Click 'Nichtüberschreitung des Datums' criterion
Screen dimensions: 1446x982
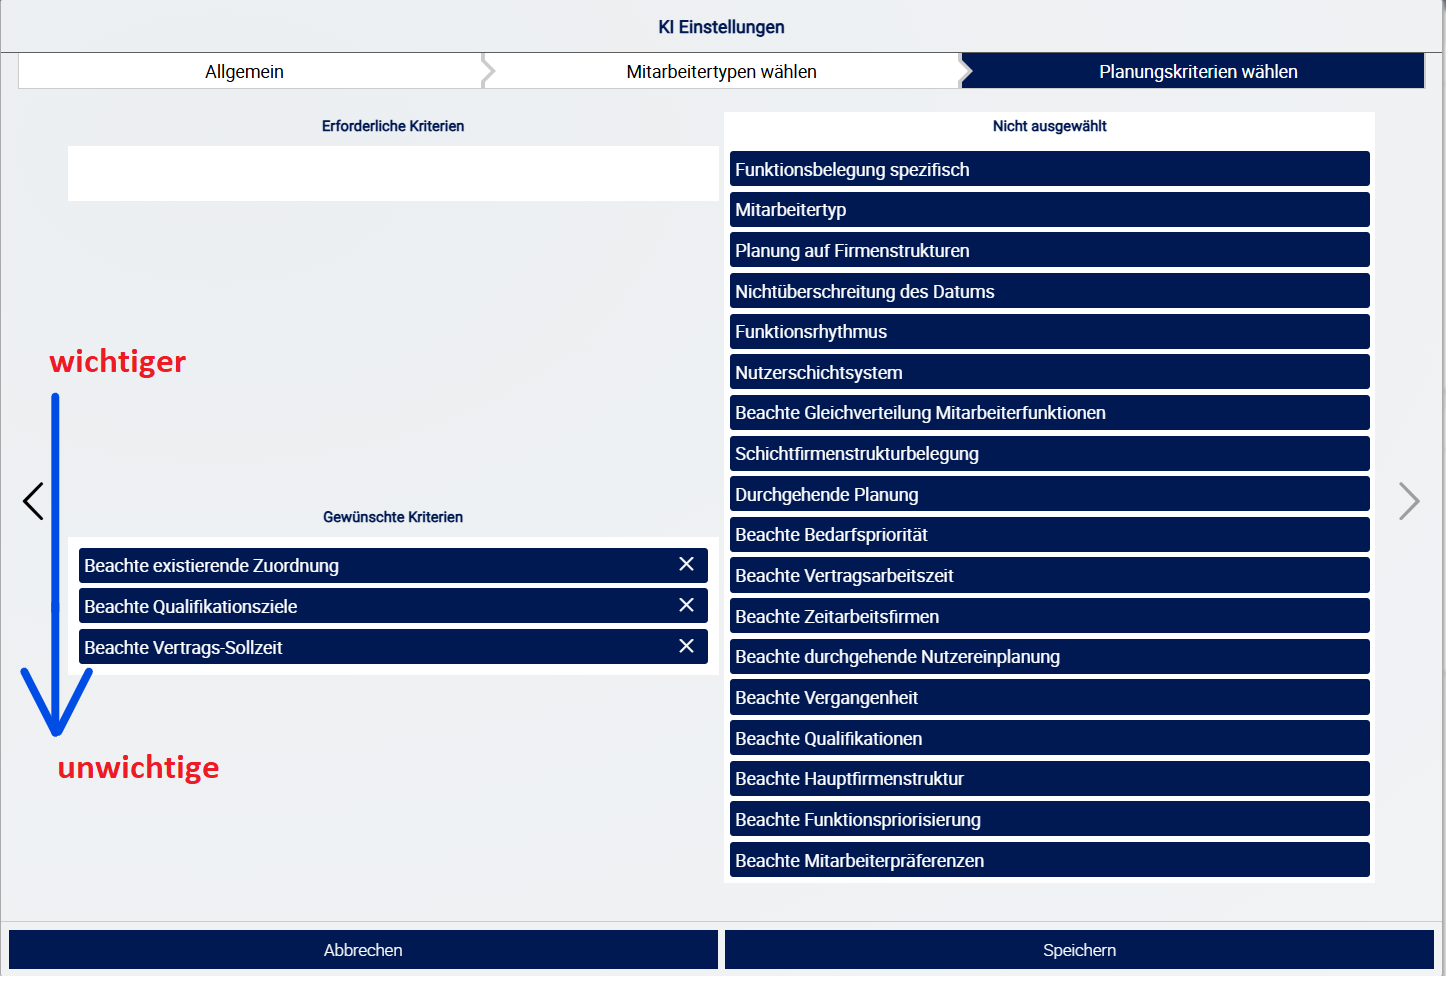pyautogui.click(x=1049, y=291)
